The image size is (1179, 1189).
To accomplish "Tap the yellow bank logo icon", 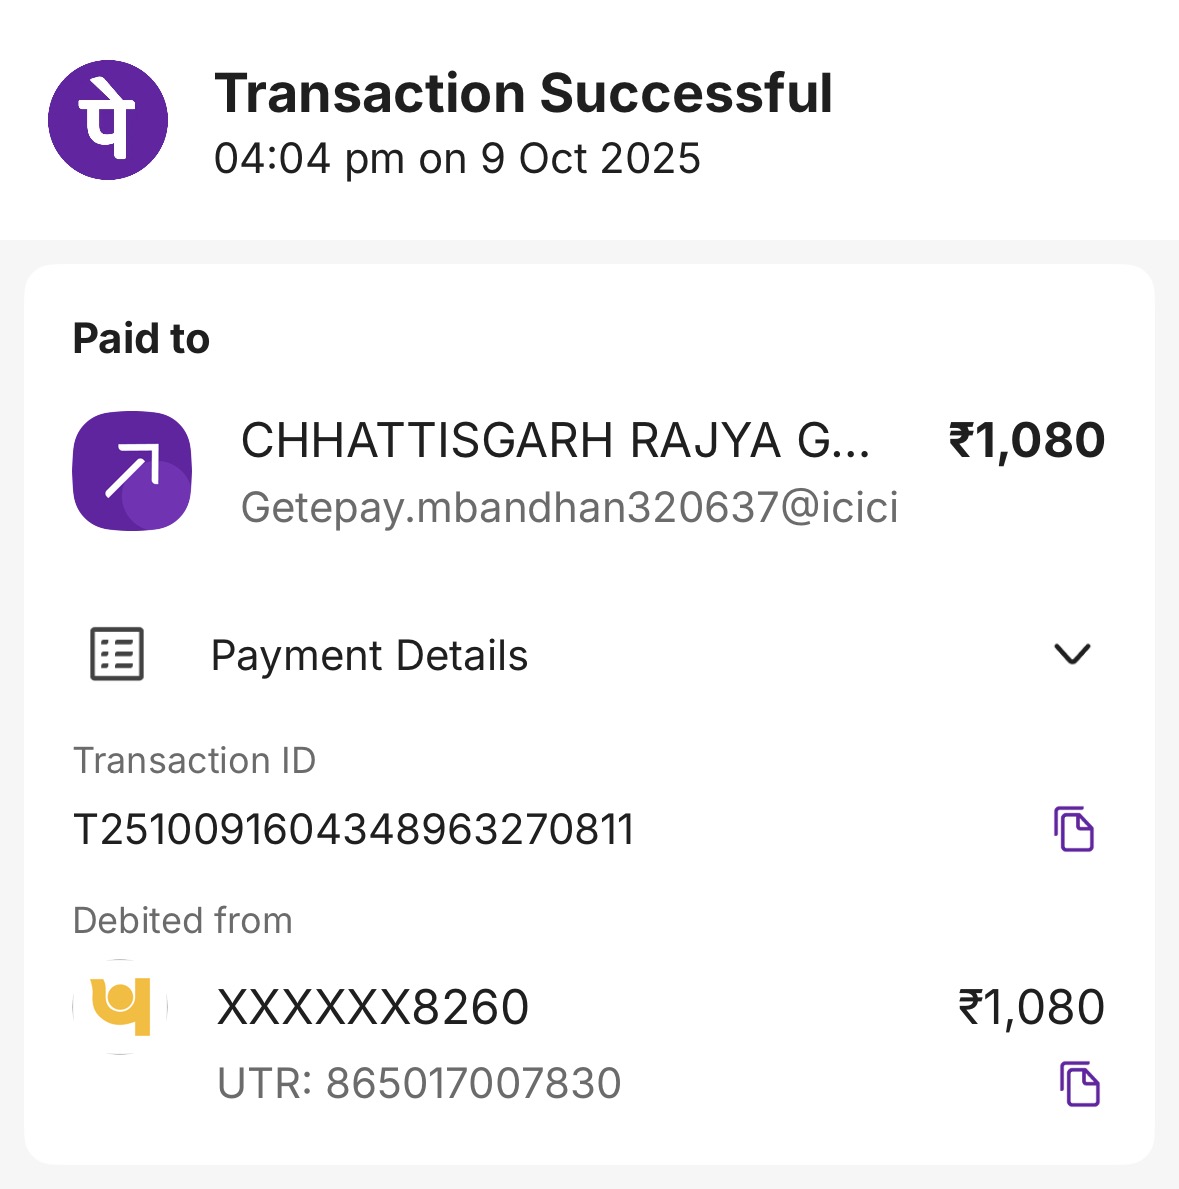I will tap(121, 1007).
